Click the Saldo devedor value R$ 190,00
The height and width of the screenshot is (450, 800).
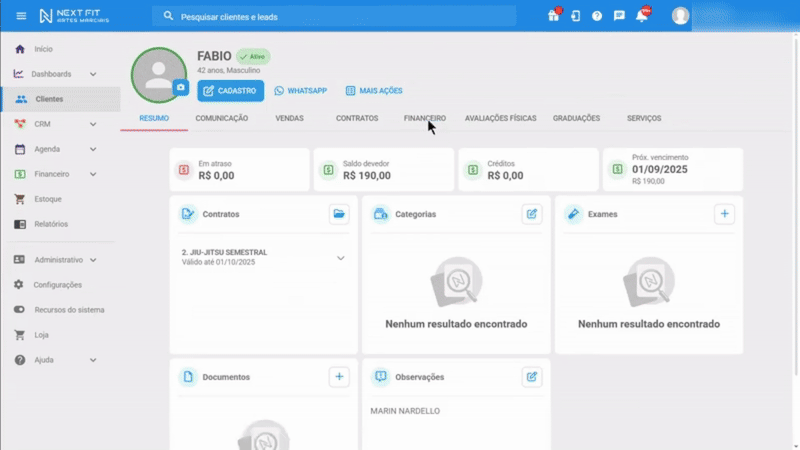tap(367, 176)
